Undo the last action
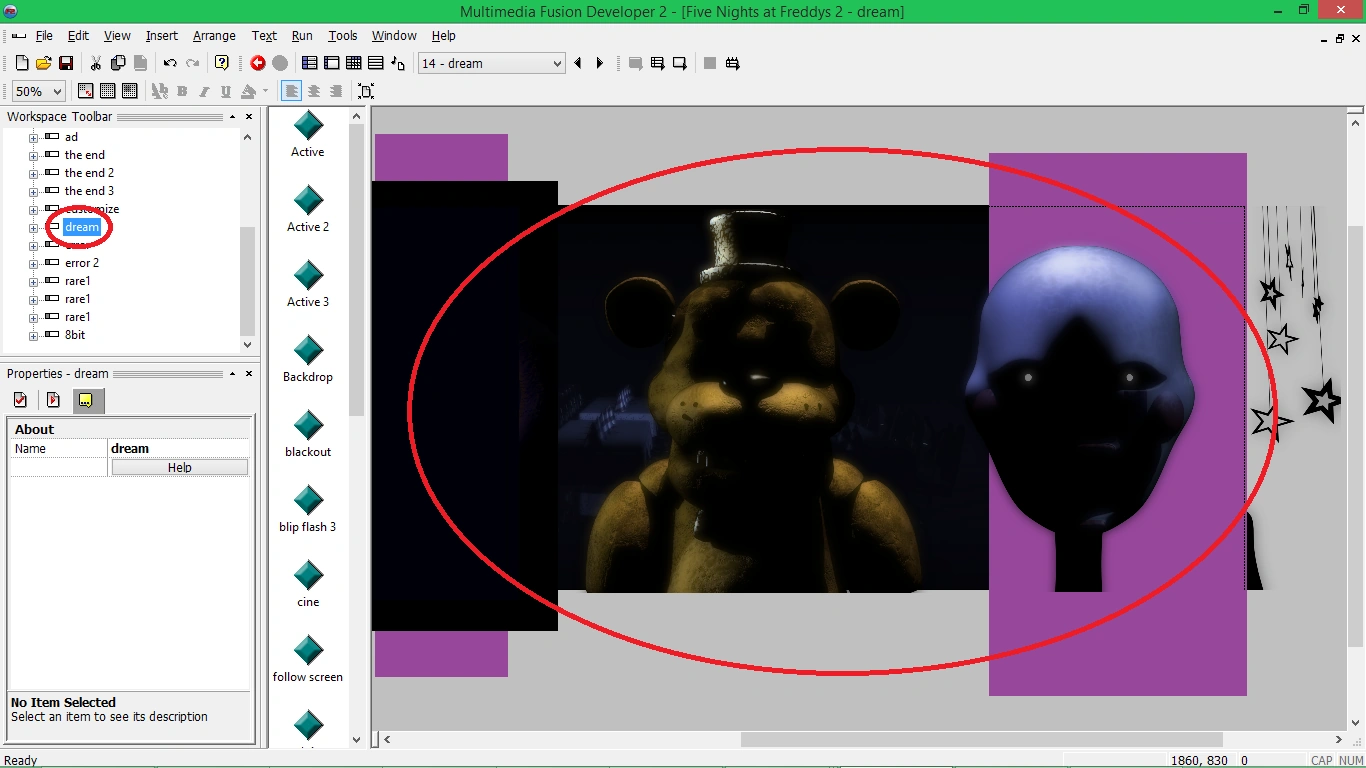This screenshot has width=1366, height=768. (x=170, y=63)
